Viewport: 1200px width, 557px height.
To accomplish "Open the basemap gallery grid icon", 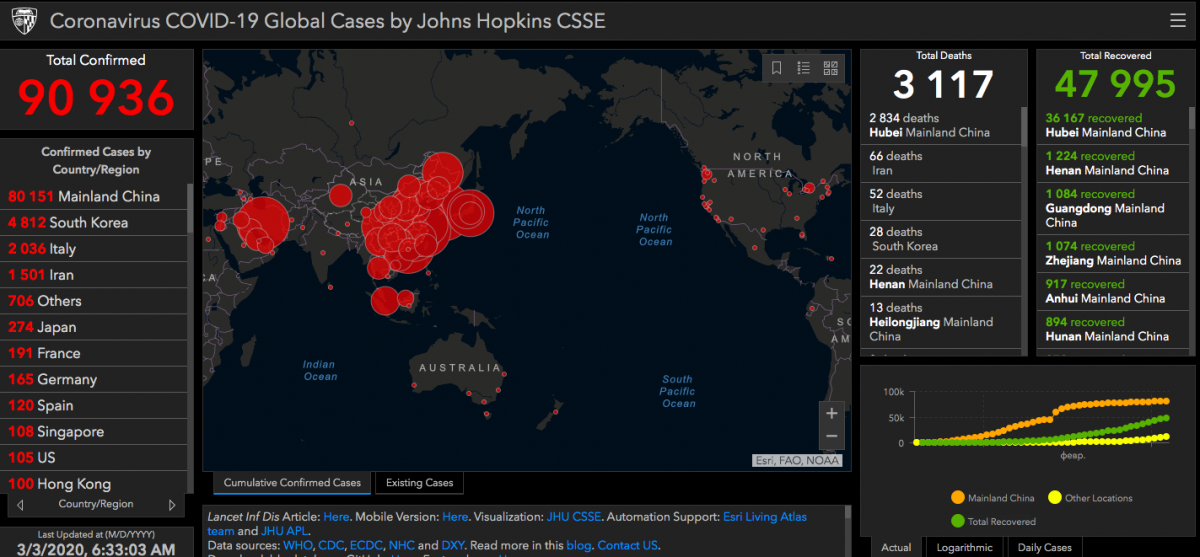I will 831,68.
